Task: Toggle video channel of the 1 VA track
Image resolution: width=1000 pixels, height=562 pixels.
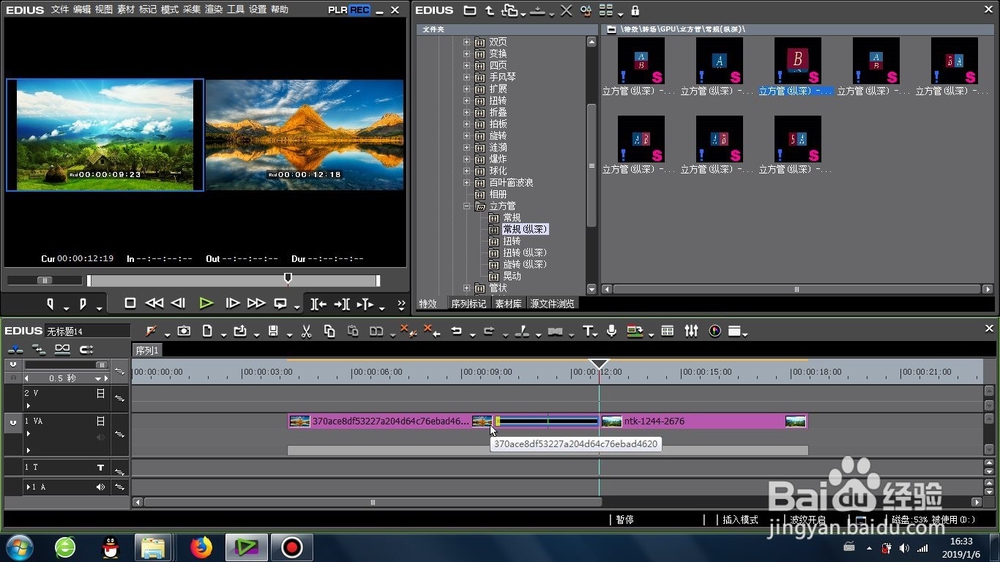Action: [x=100, y=421]
